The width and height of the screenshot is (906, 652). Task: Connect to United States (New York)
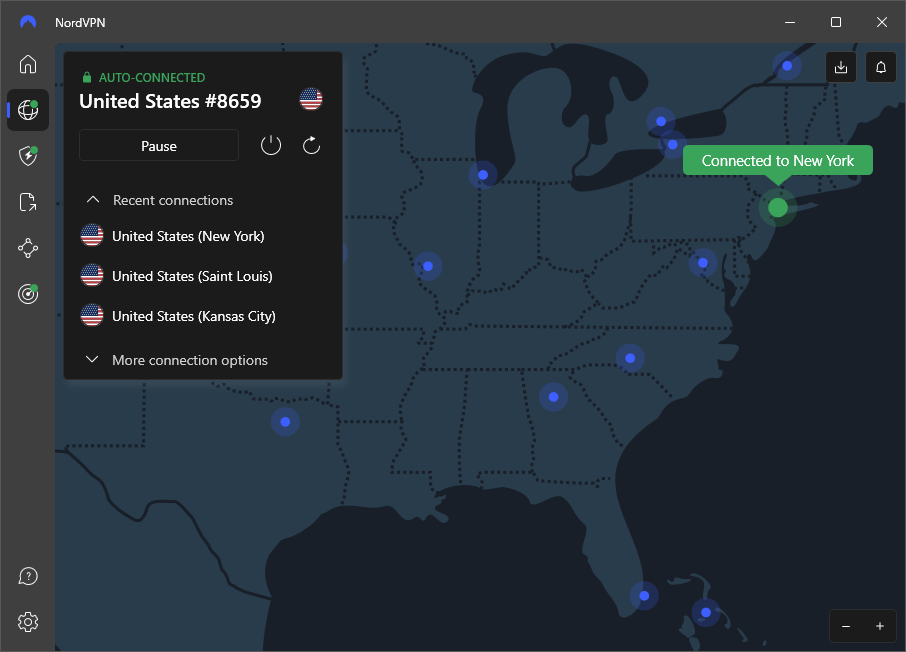click(172, 236)
